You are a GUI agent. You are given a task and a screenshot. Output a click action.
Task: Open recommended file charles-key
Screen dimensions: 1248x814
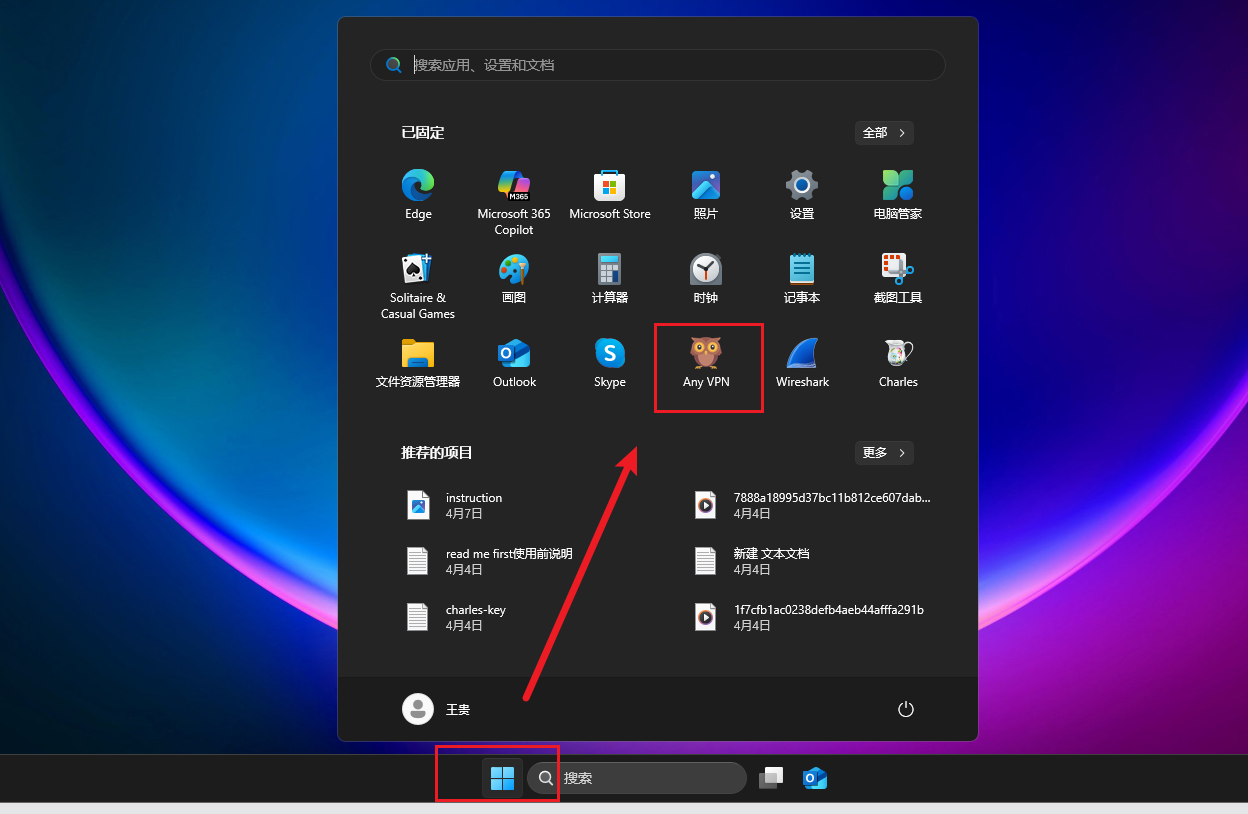pos(476,617)
